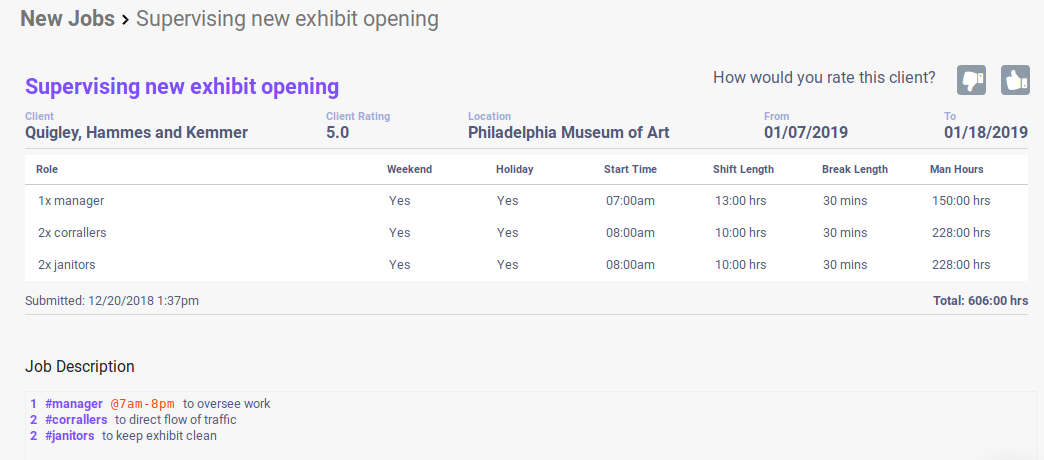Screen dimensions: 1044x460
Task: Go back to New Jobs breadcrumb
Action: pos(66,18)
